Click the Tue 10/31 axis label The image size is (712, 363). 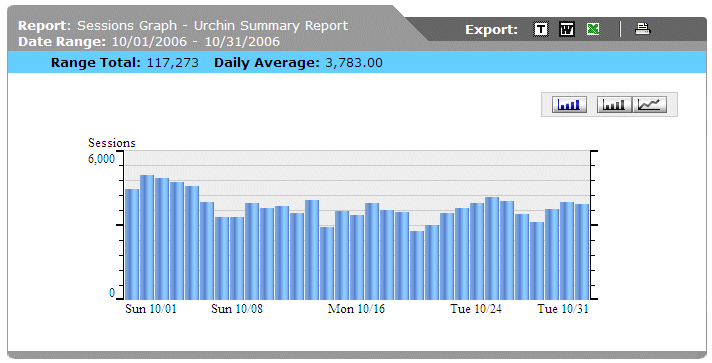point(563,309)
